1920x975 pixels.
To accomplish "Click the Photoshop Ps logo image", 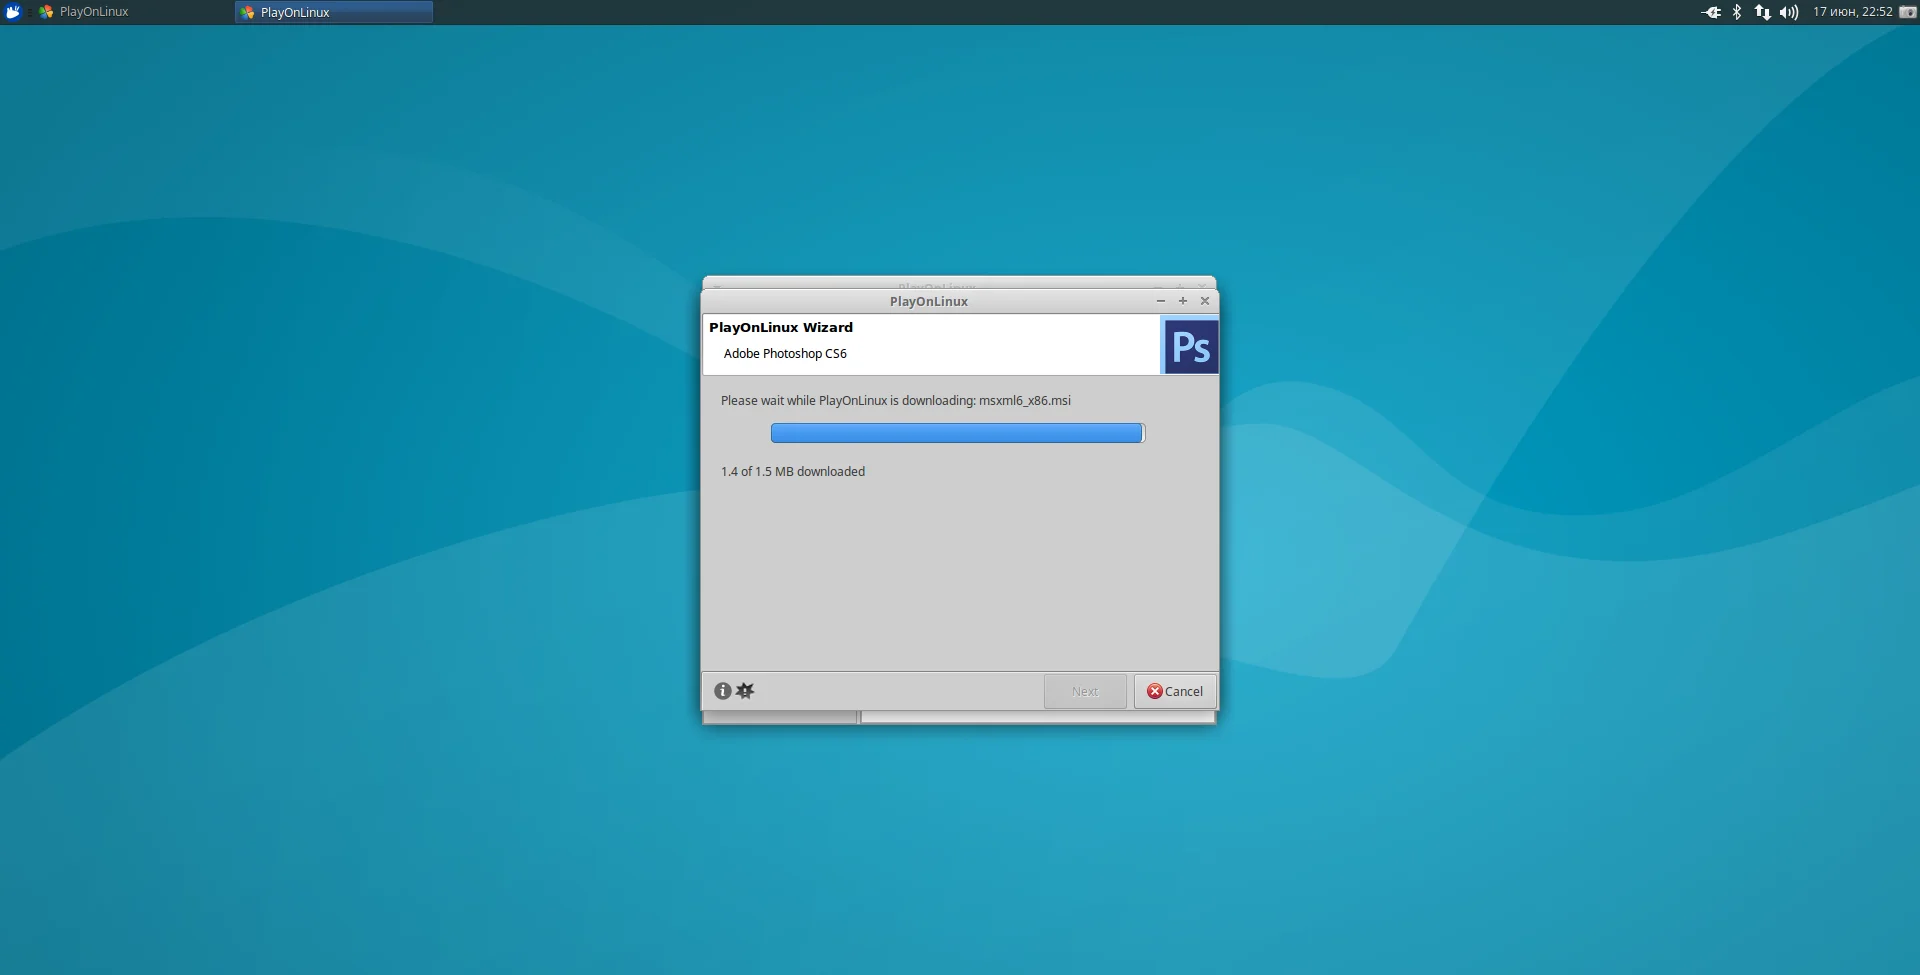I will 1190,346.
